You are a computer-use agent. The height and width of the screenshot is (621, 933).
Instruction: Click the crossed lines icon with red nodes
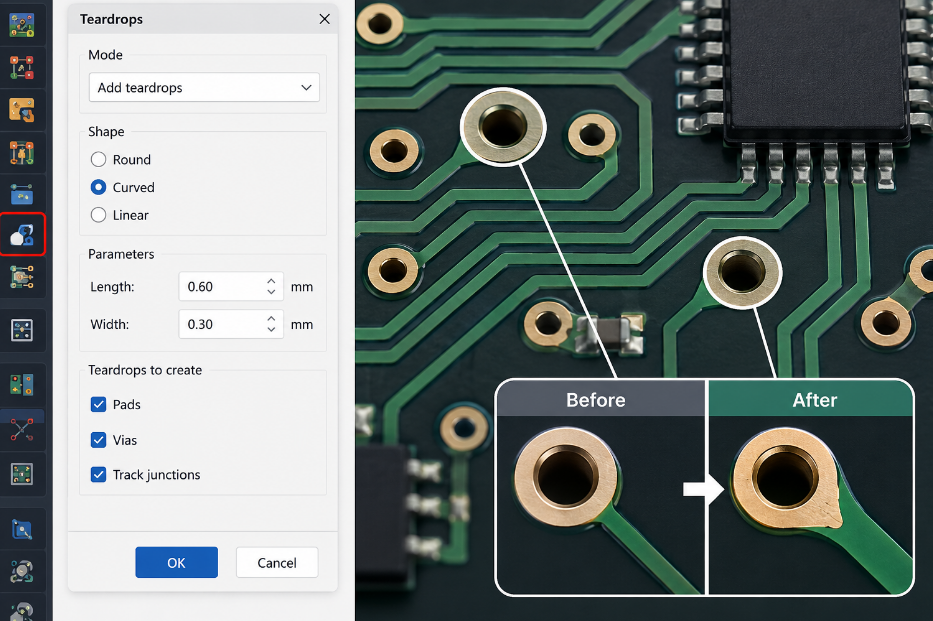[22, 429]
